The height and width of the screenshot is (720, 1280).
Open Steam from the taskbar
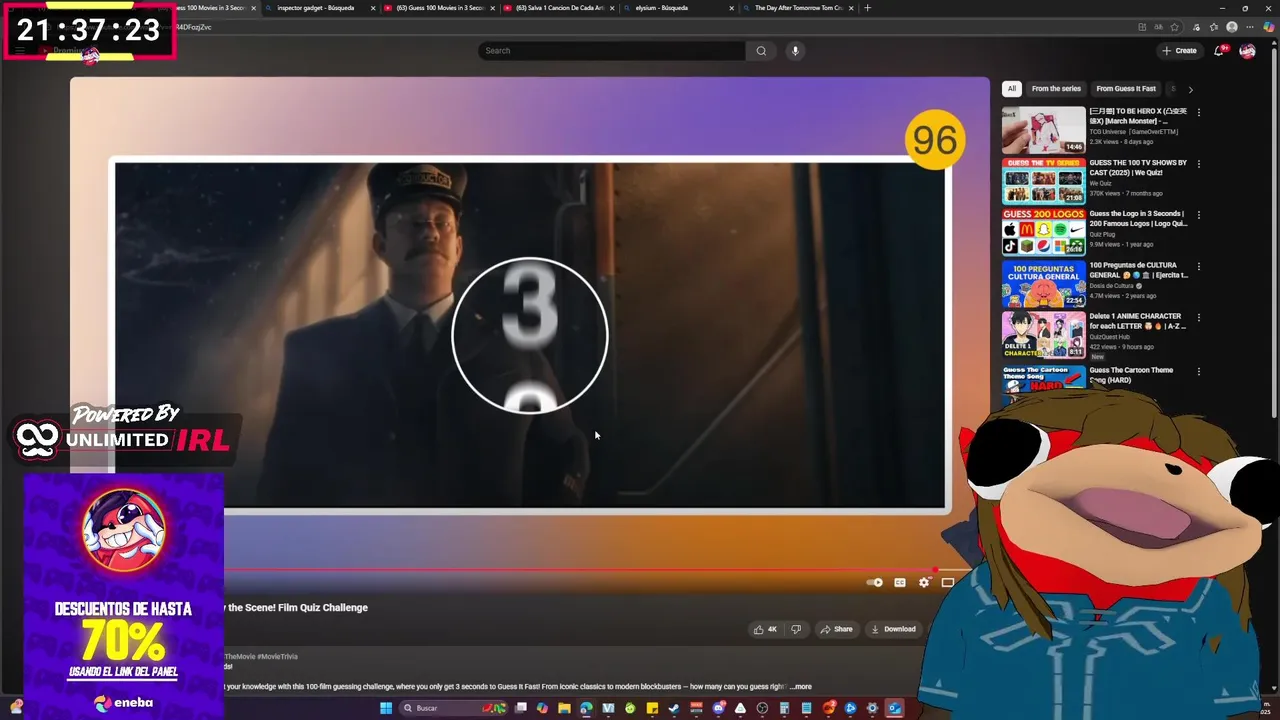pyautogui.click(x=674, y=708)
